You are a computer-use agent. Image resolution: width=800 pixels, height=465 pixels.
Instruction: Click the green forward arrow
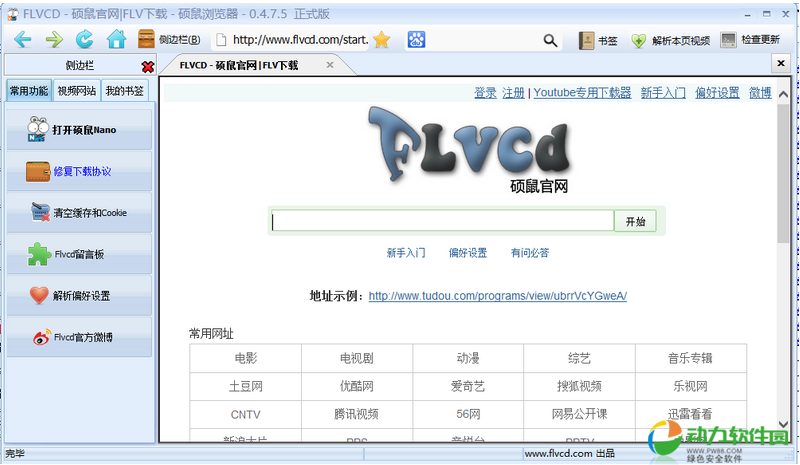pos(54,40)
